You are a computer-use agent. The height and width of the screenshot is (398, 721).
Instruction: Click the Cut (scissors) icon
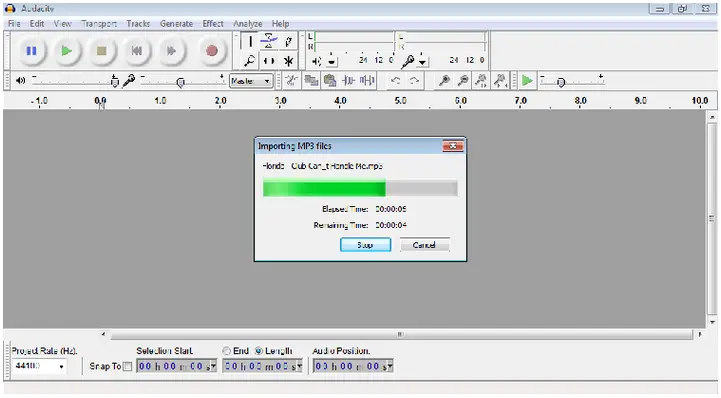click(292, 81)
